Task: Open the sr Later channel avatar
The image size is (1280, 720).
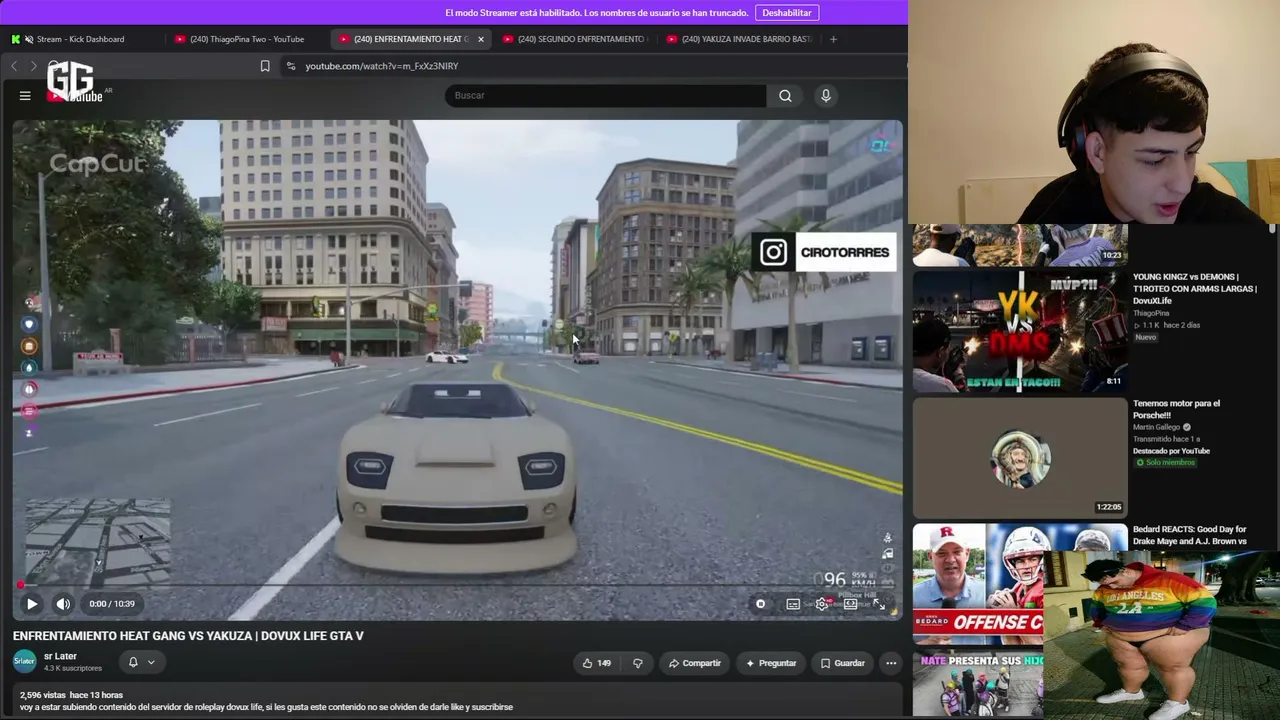Action: tap(25, 661)
